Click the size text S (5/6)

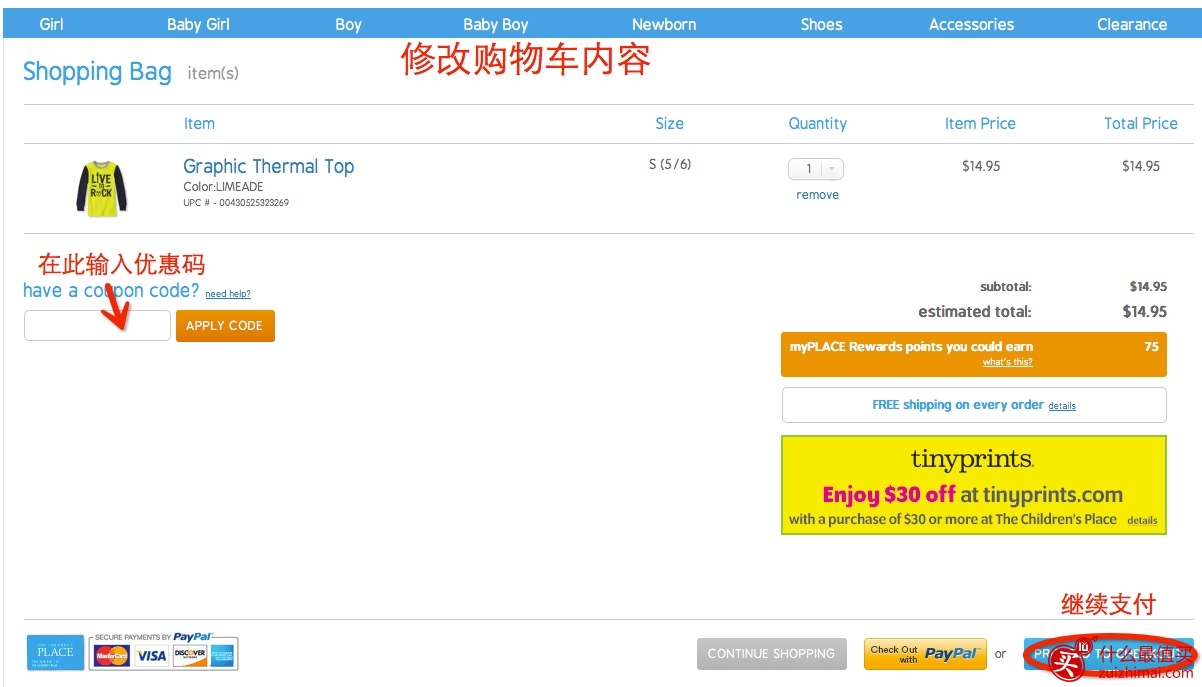(x=670, y=164)
